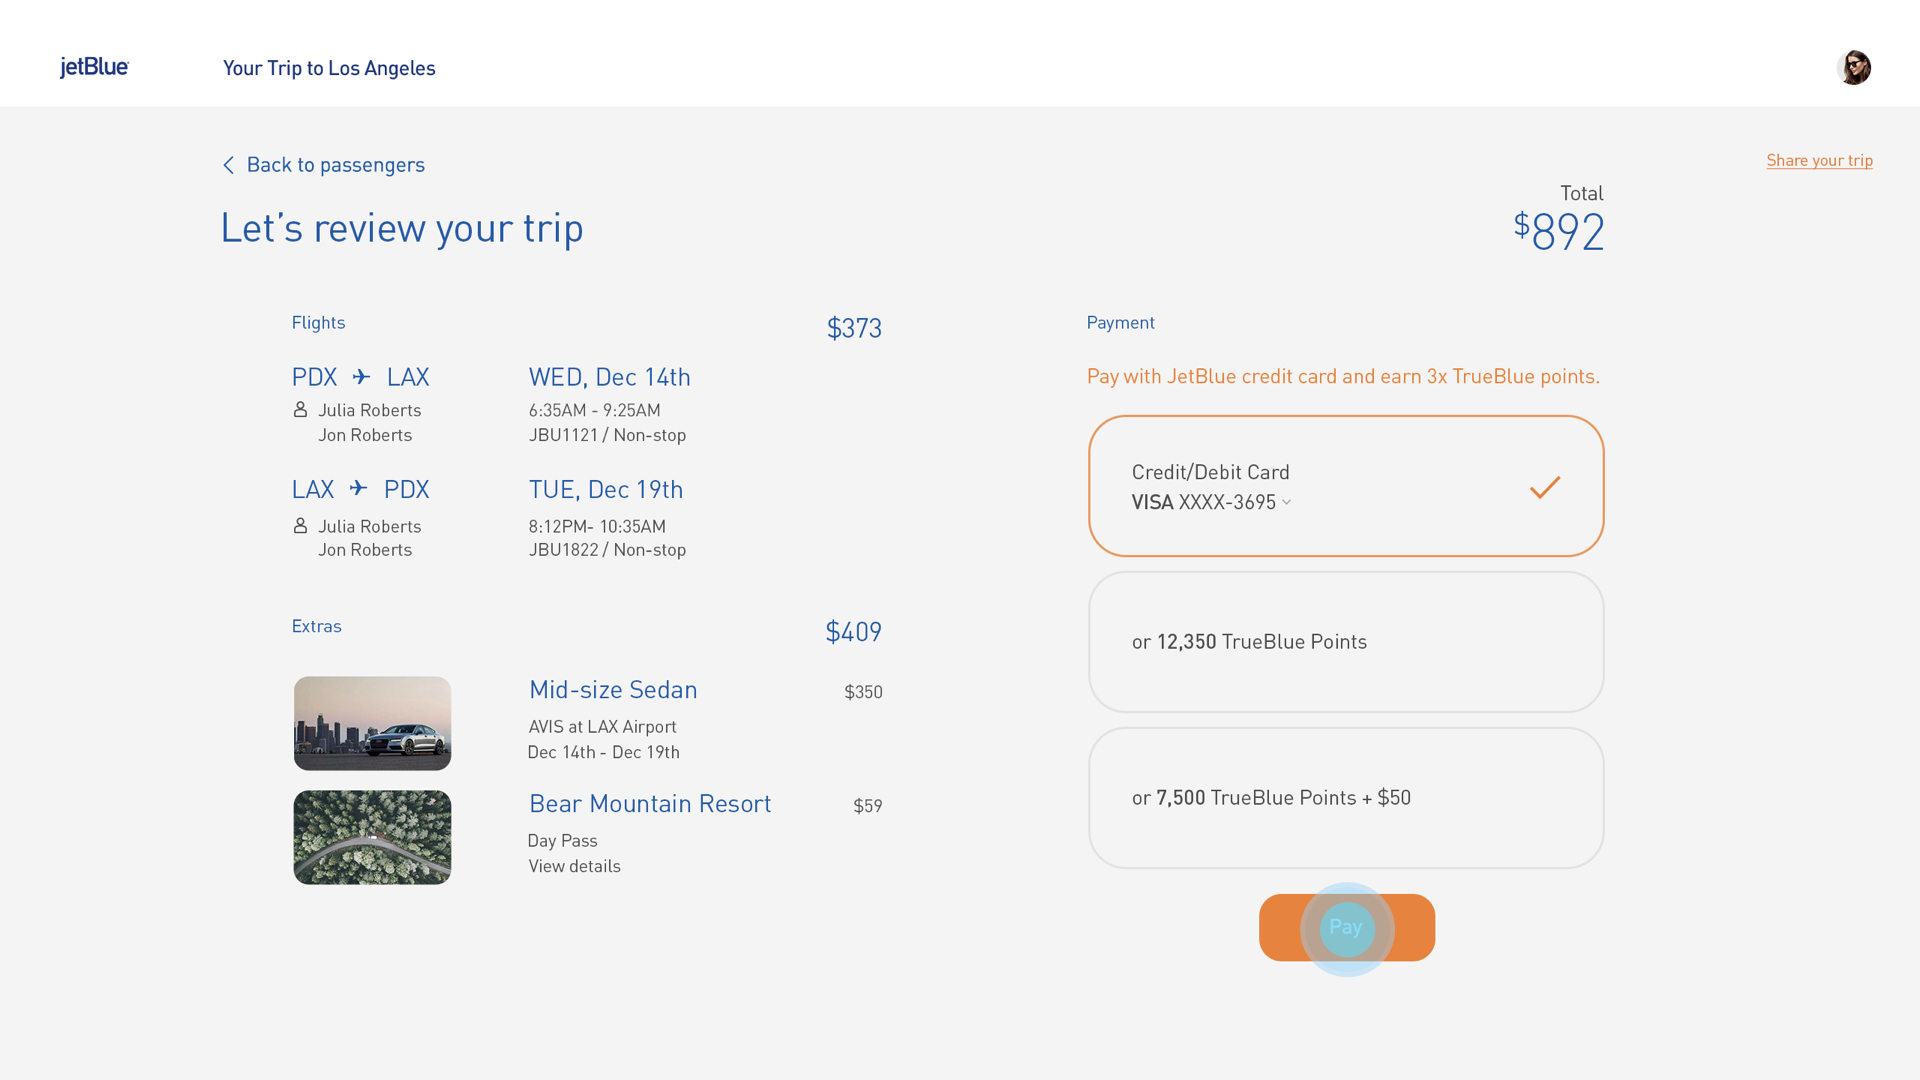Image resolution: width=1920 pixels, height=1080 pixels.
Task: Open Your Trip to Los Angeles header
Action: coord(329,68)
